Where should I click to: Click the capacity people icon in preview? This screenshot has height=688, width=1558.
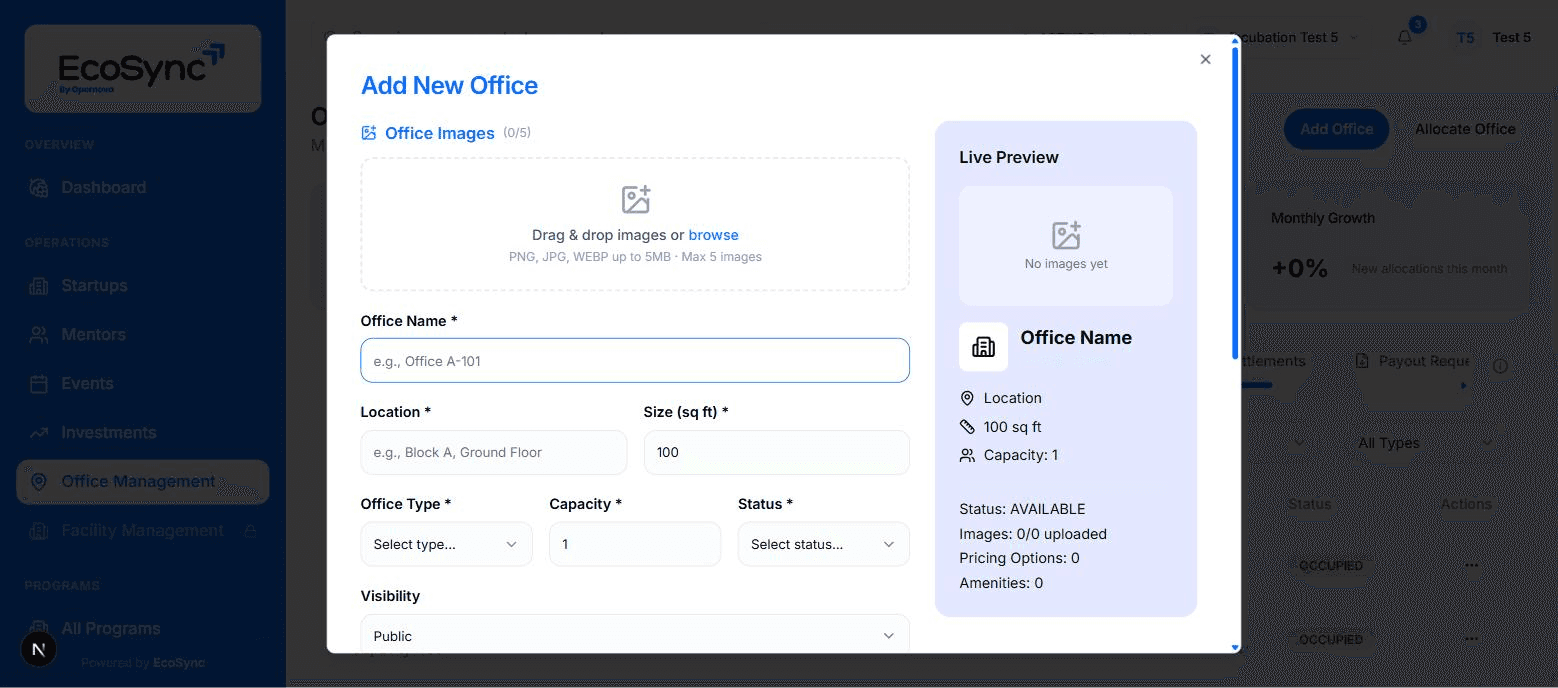click(x=967, y=455)
